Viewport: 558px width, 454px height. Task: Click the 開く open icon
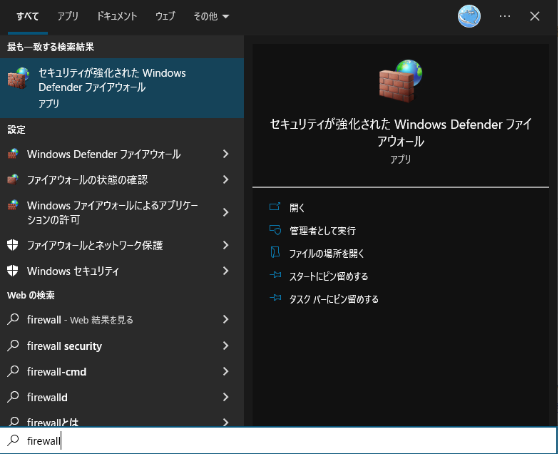[275, 207]
